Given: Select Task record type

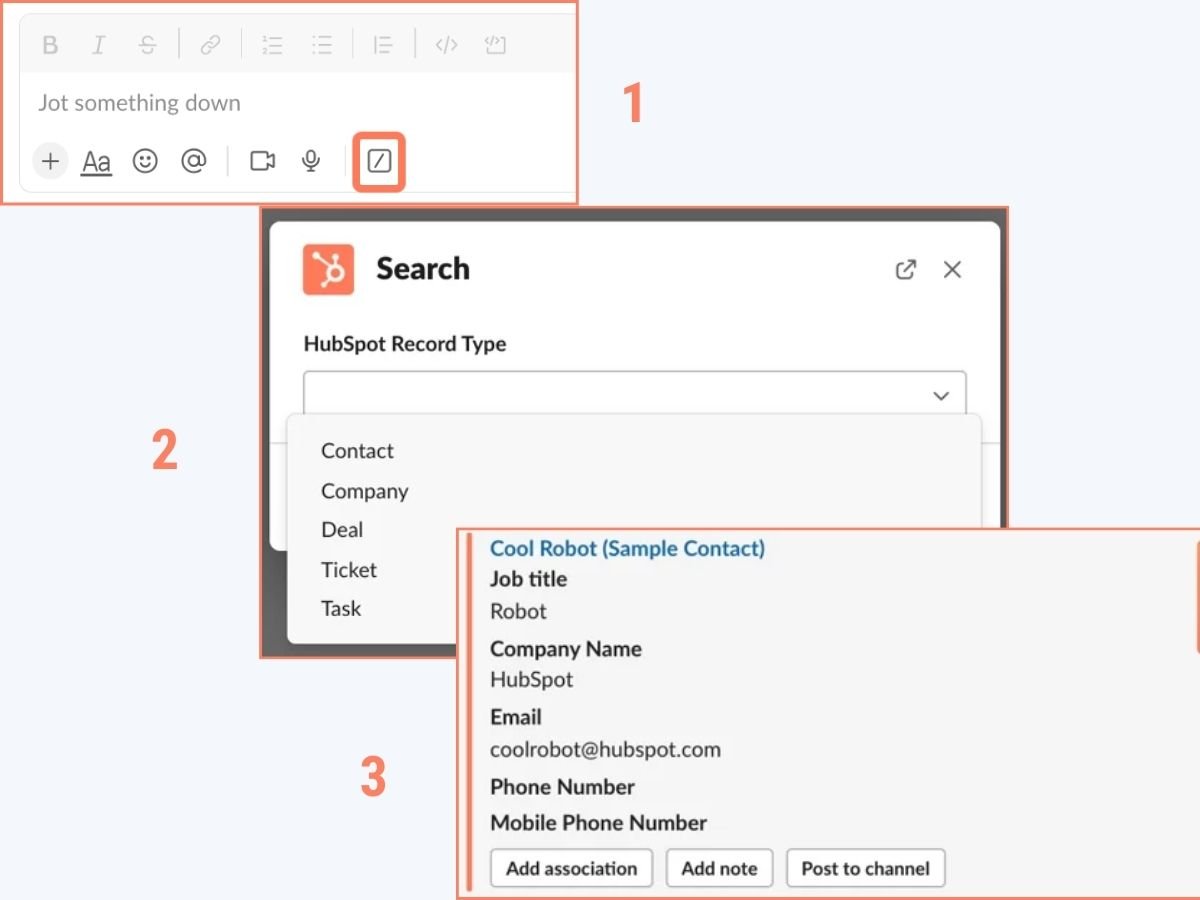Looking at the screenshot, I should [341, 608].
